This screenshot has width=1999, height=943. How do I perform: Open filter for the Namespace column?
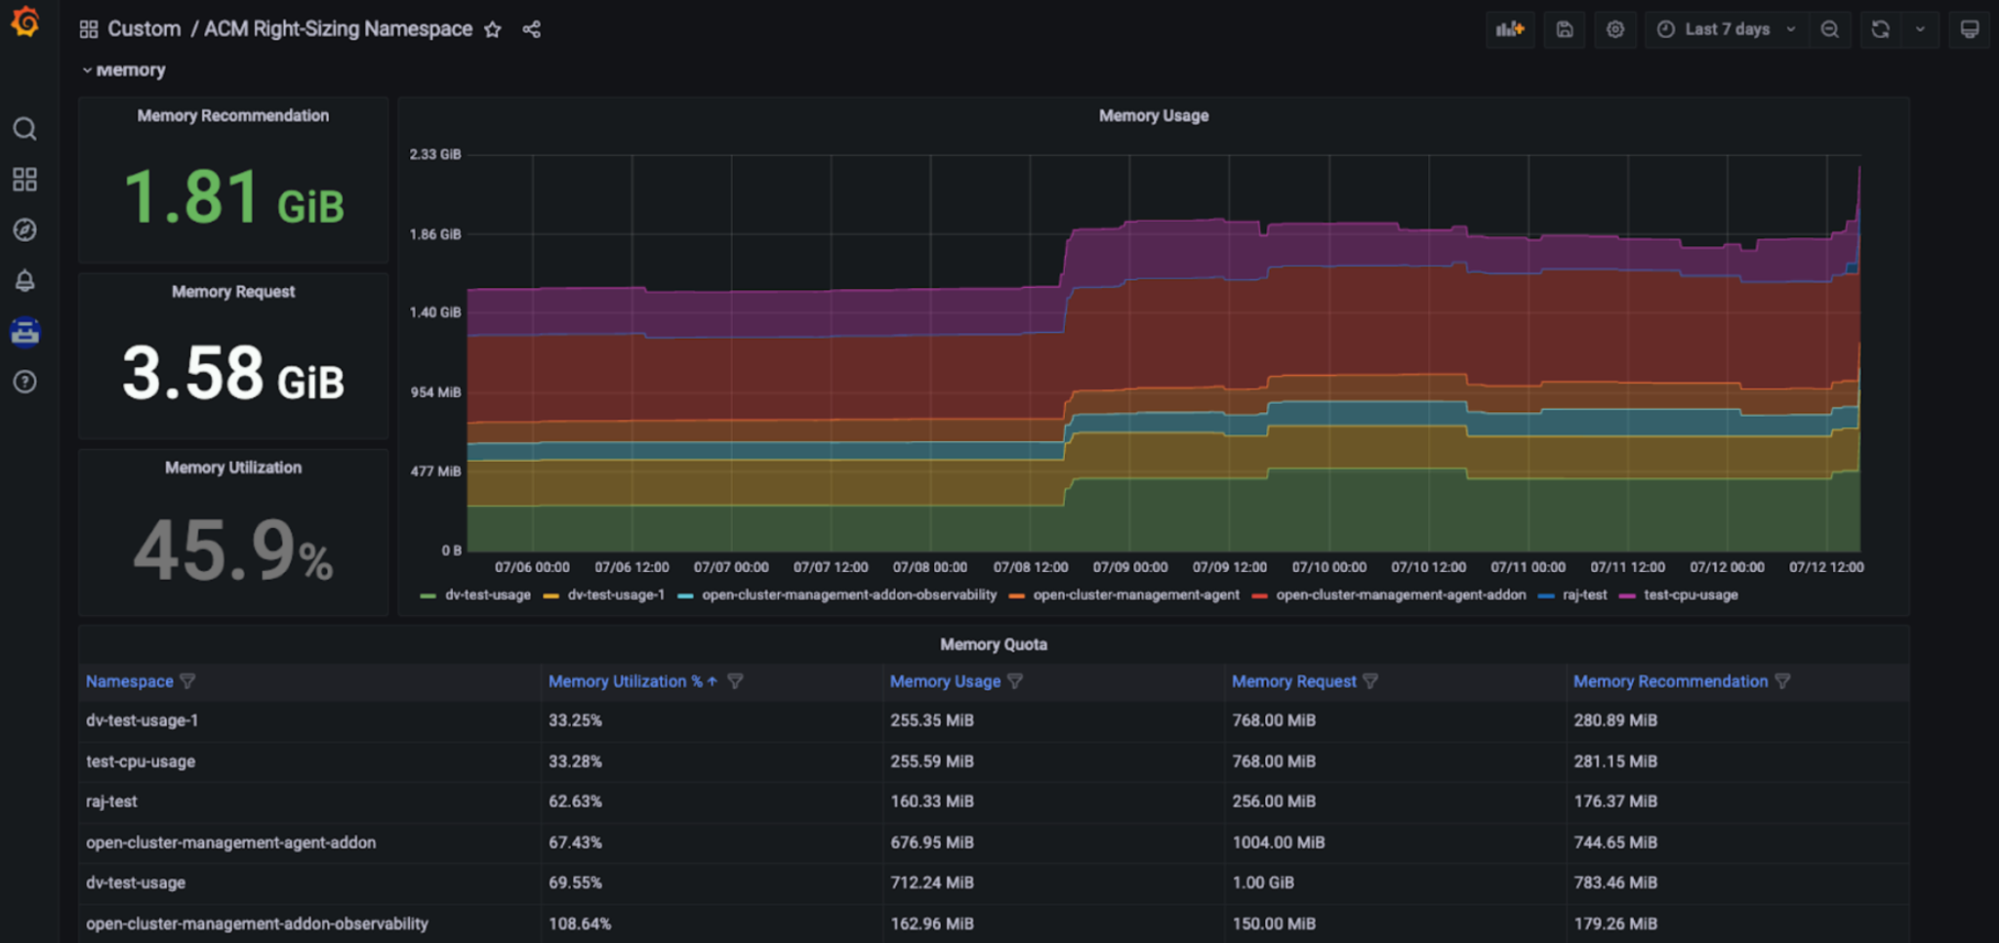pos(188,681)
